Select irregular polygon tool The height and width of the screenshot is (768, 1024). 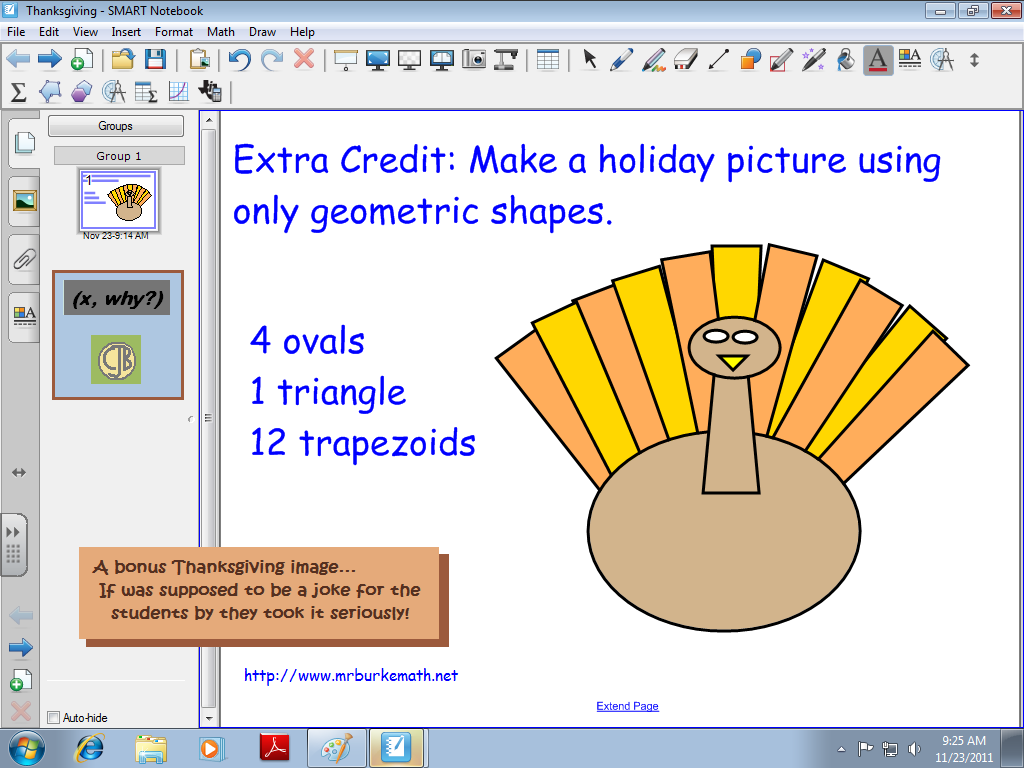[50, 91]
